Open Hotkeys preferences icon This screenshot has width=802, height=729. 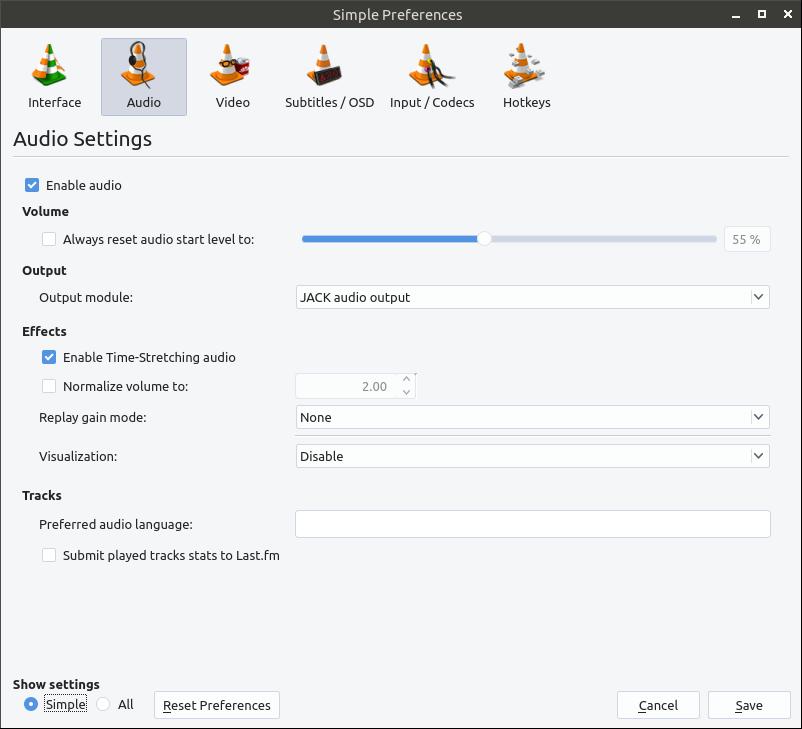tap(524, 65)
